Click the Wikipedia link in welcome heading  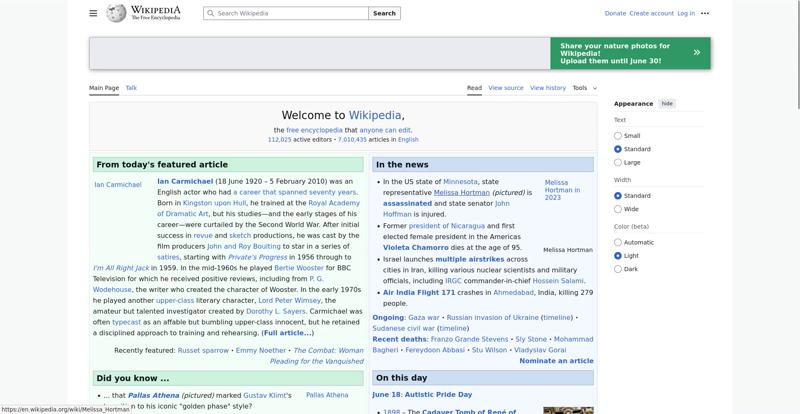375,115
